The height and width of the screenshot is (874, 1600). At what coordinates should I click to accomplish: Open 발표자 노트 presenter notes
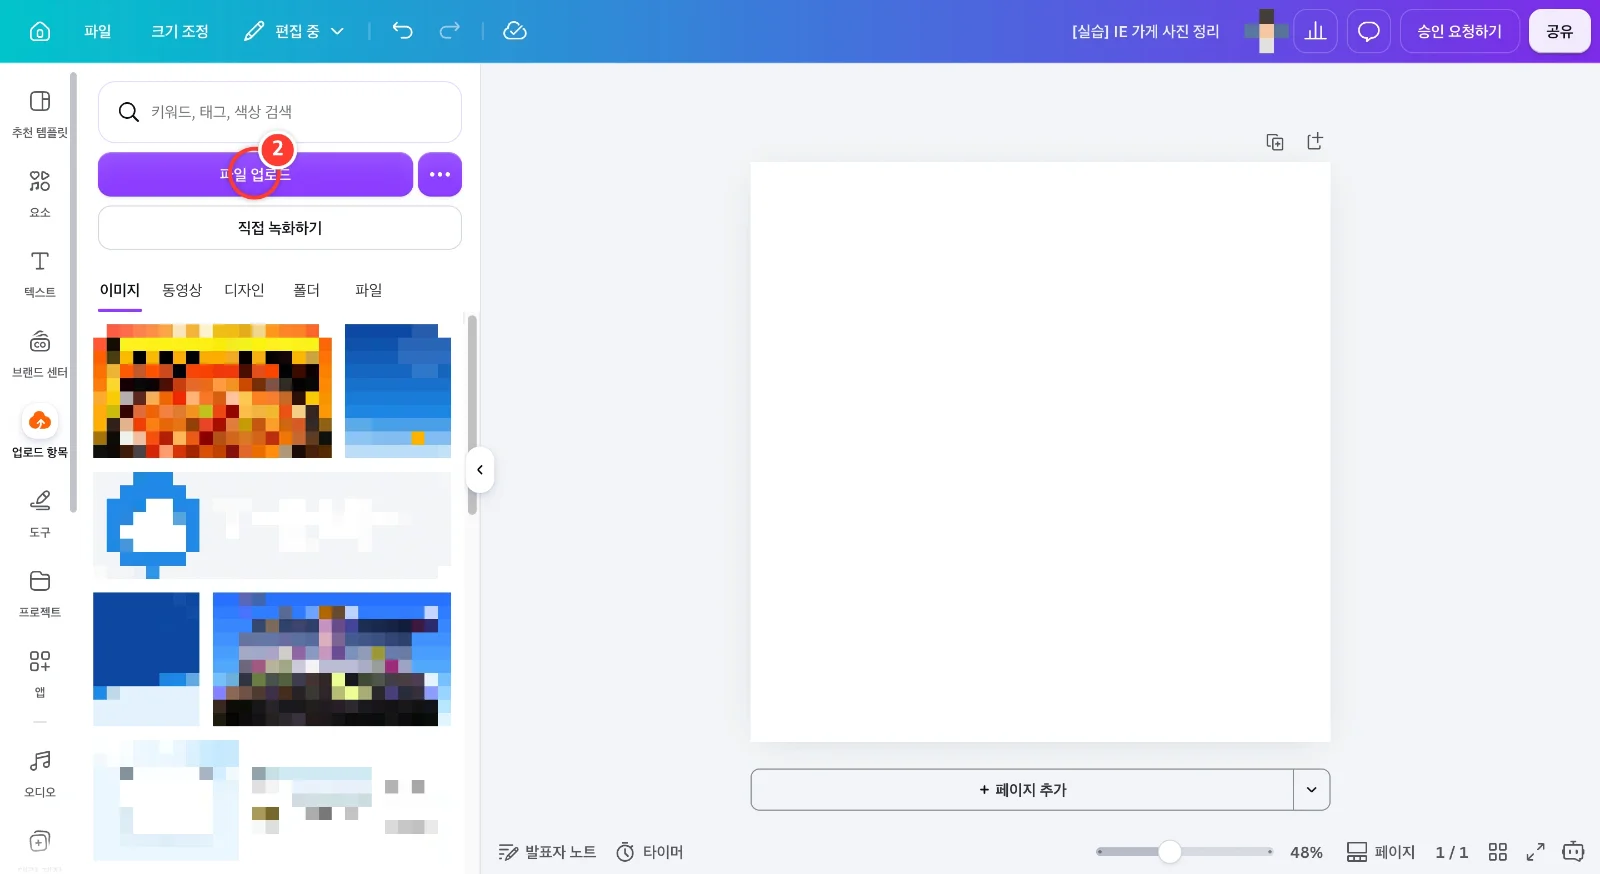coord(547,852)
